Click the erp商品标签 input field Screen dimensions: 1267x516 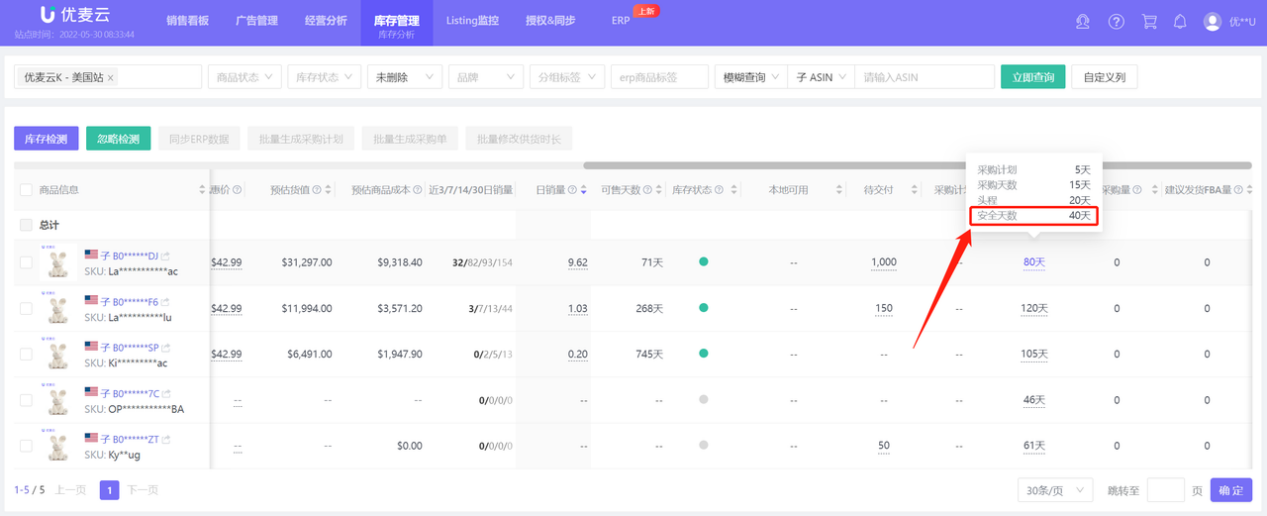tap(659, 77)
